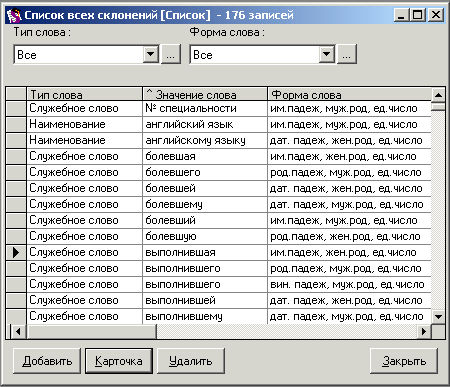Click the horizontal scrollbar left arrow
450x387 pixels.
pos(17,332)
